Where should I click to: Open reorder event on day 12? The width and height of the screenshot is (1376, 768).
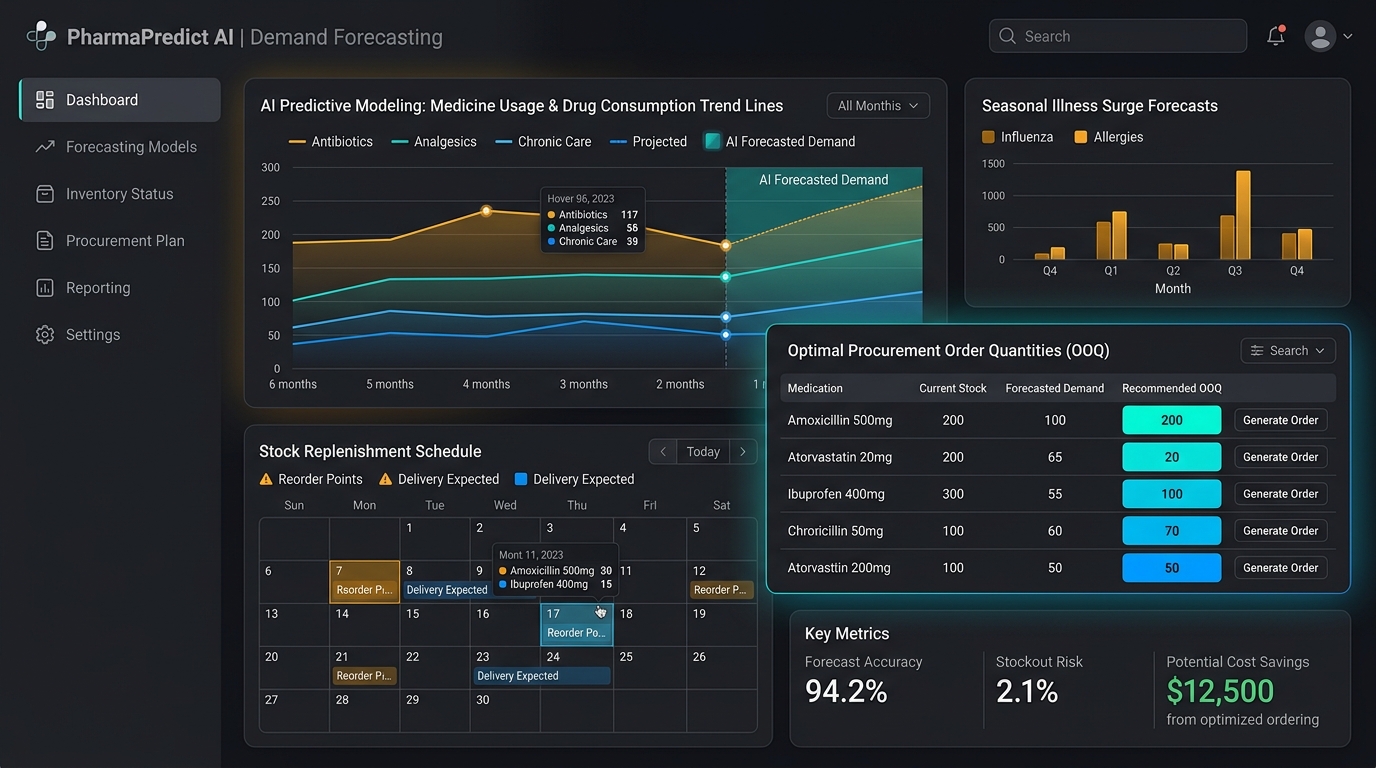[721, 590]
